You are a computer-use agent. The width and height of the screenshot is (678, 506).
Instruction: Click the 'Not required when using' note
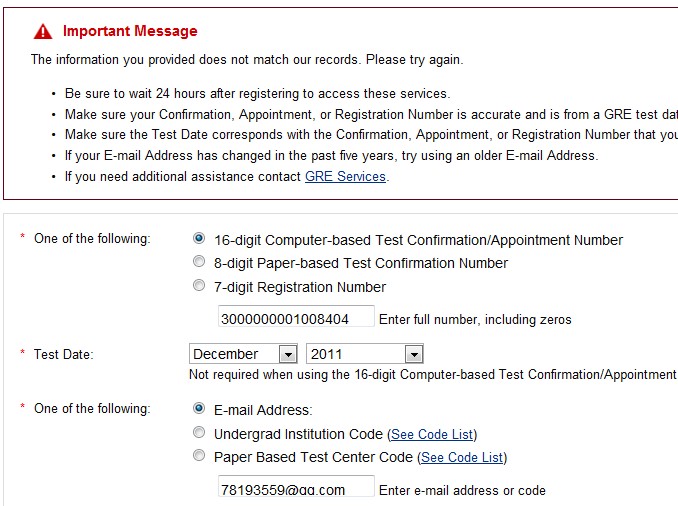[x=432, y=375]
